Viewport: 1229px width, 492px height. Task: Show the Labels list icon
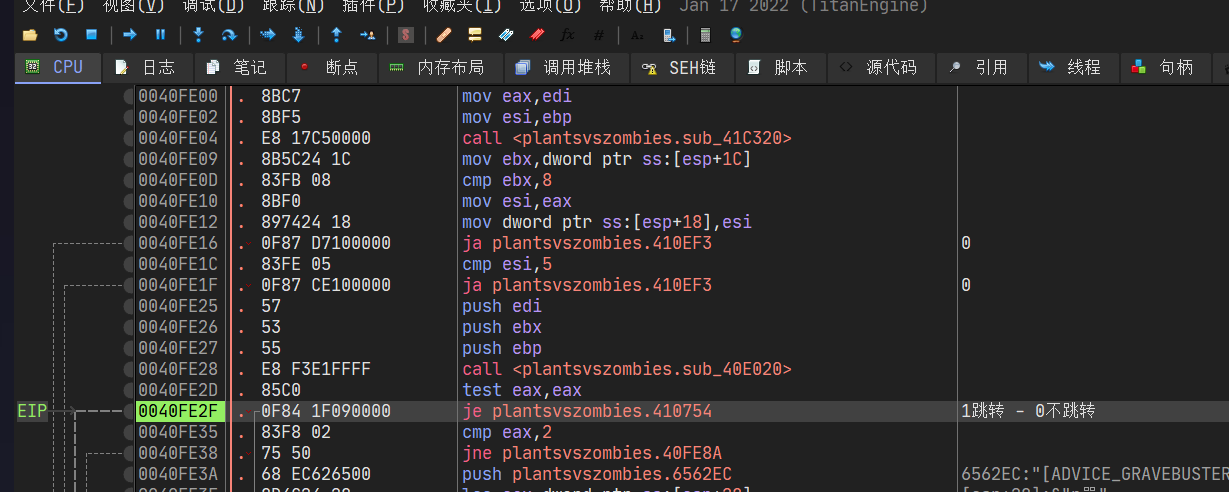[505, 35]
